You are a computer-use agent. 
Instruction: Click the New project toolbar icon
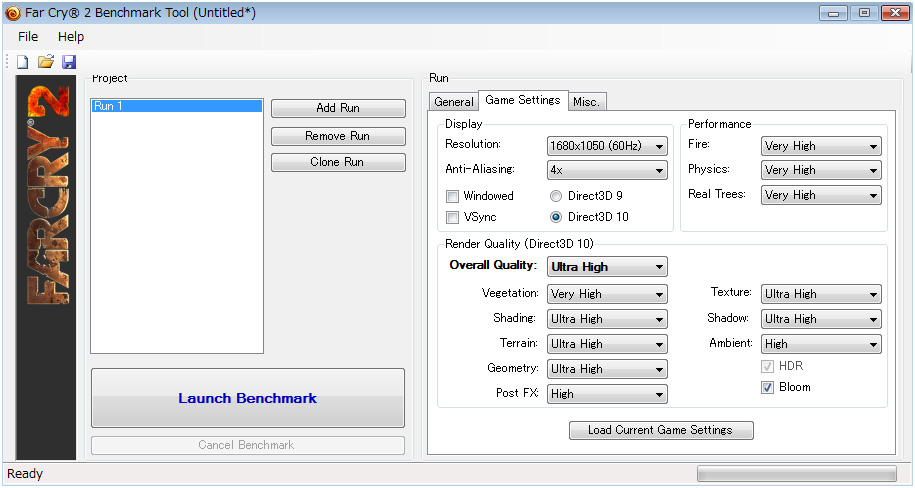22,62
